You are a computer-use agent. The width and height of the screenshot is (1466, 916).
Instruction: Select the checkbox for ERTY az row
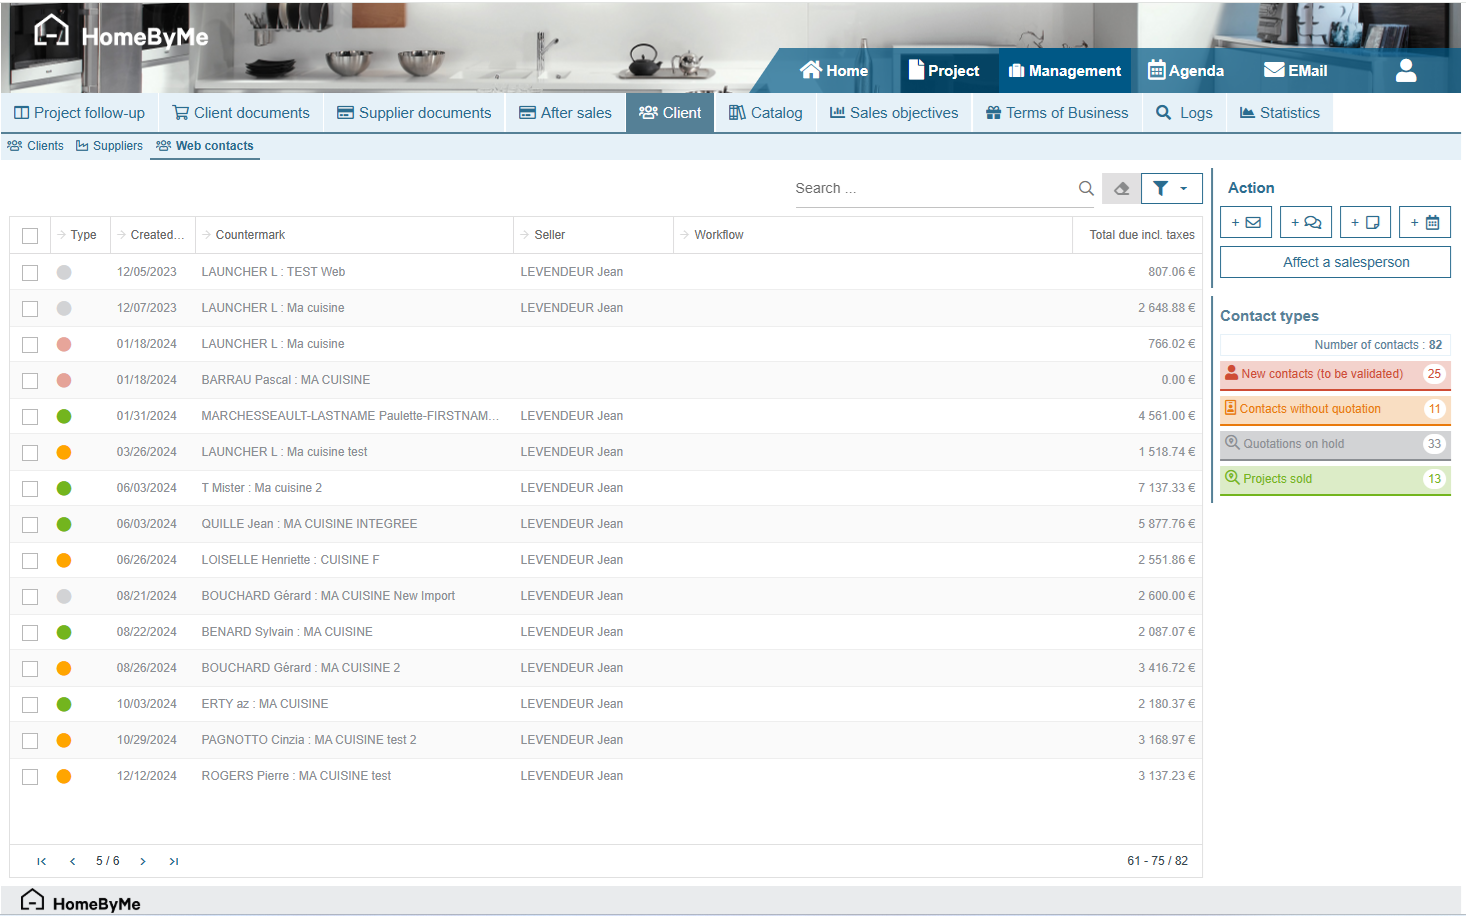[30, 705]
